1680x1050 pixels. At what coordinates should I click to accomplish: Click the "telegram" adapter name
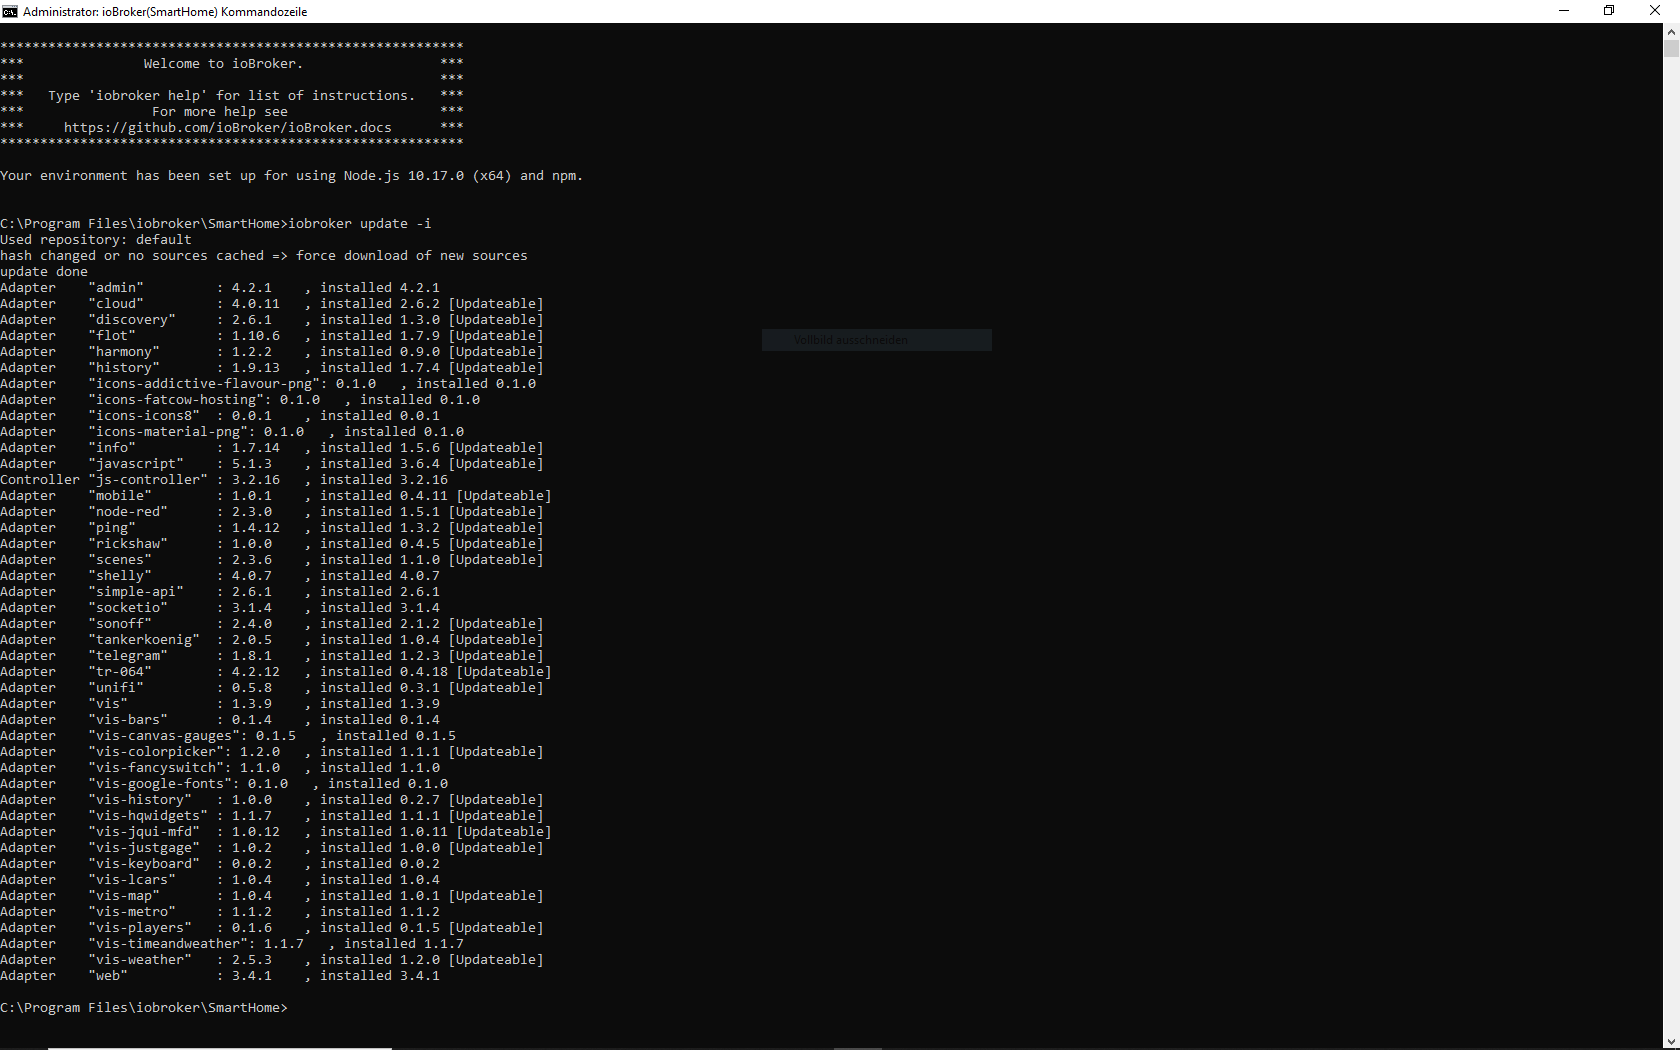tap(128, 656)
